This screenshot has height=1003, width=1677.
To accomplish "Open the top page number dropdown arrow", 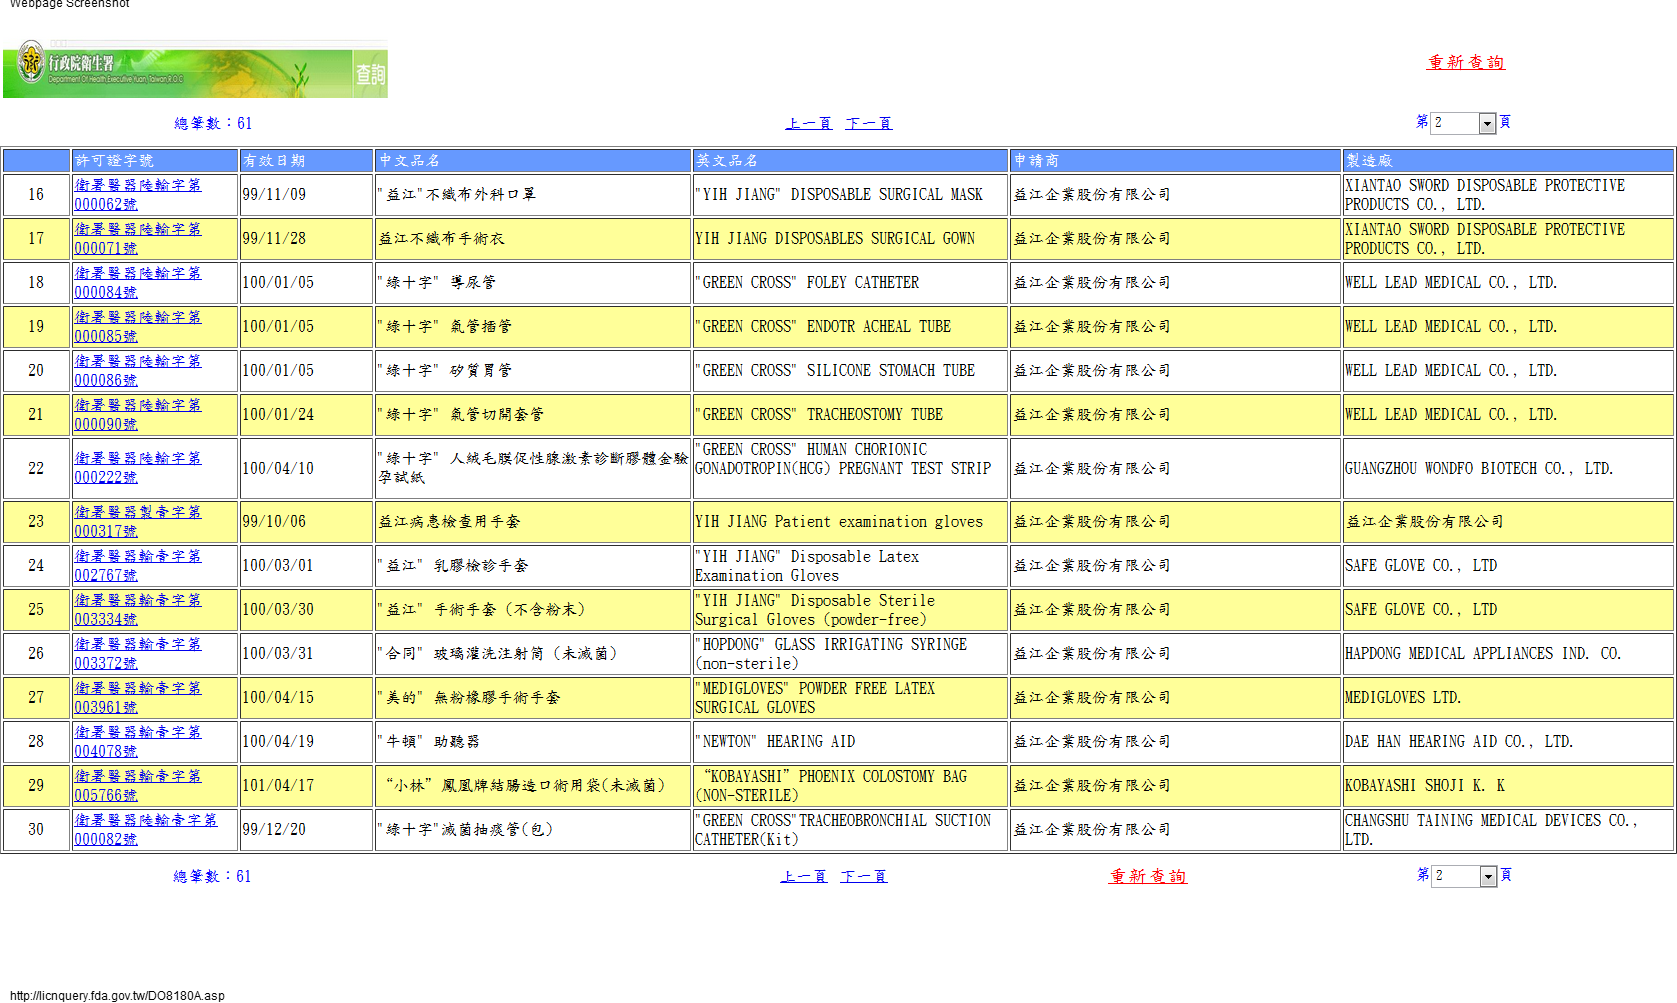I will 1487,123.
